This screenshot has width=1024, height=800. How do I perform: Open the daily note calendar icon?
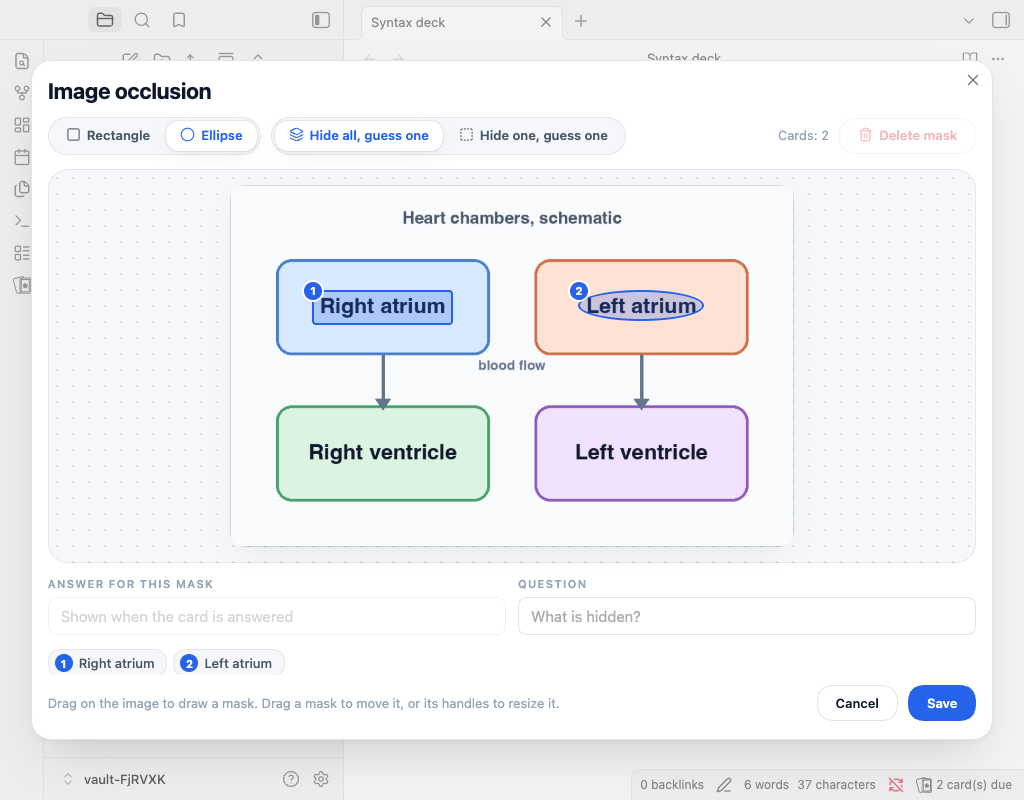[x=22, y=157]
